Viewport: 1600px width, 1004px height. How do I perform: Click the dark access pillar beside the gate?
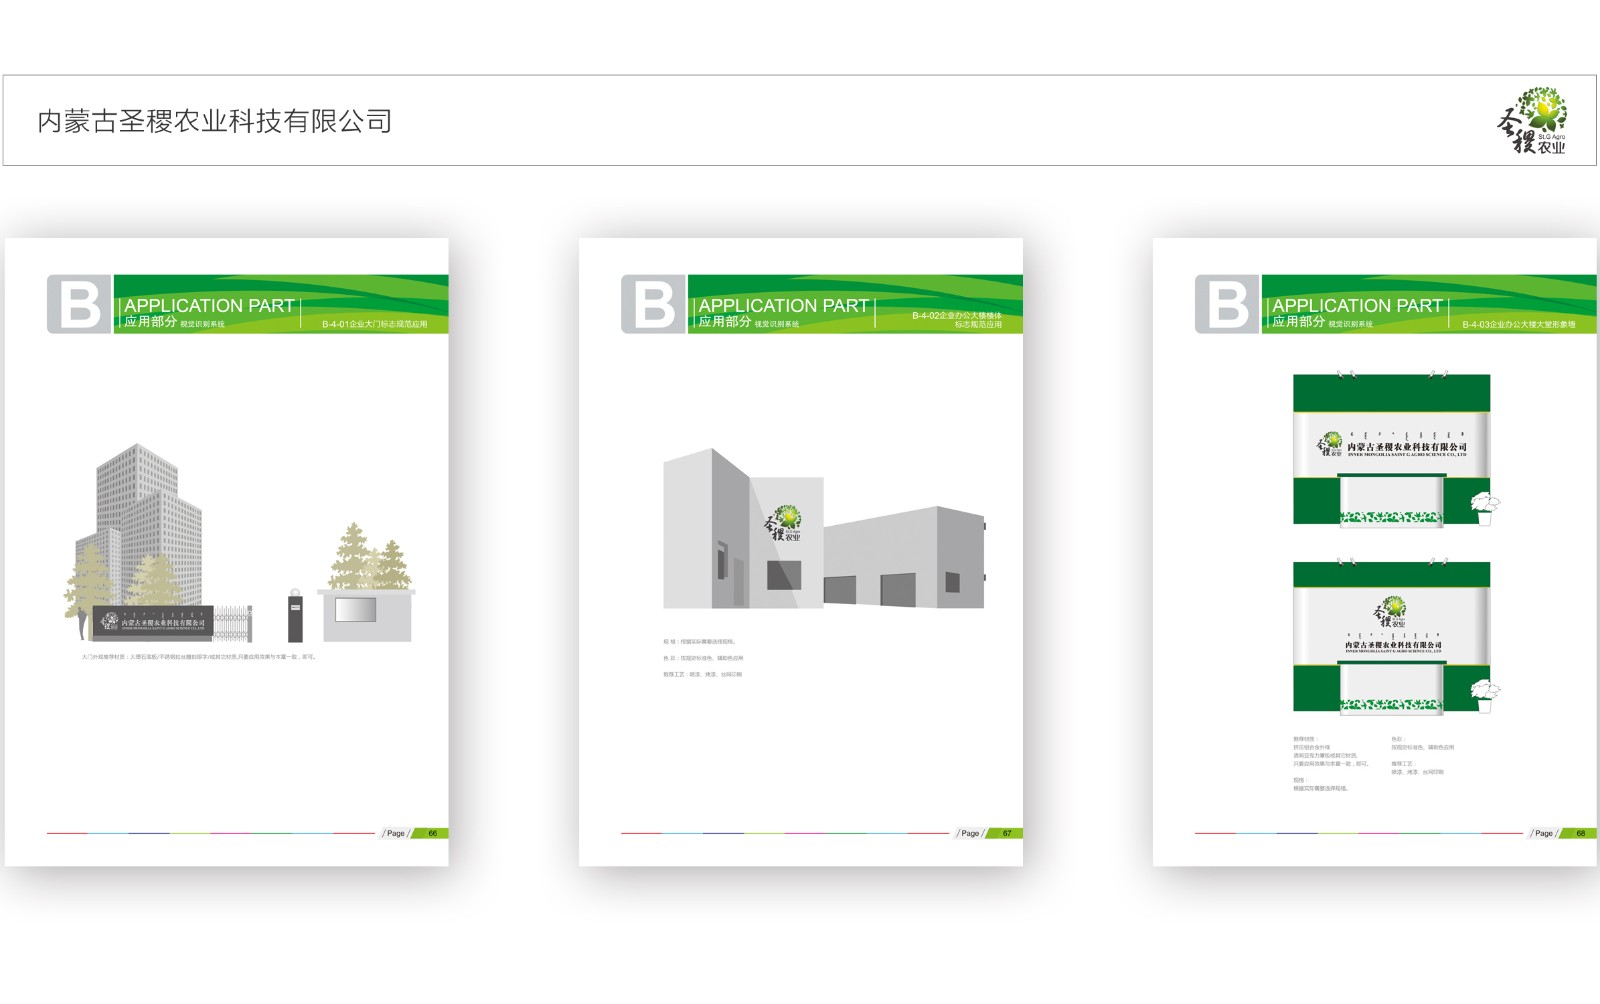point(295,616)
